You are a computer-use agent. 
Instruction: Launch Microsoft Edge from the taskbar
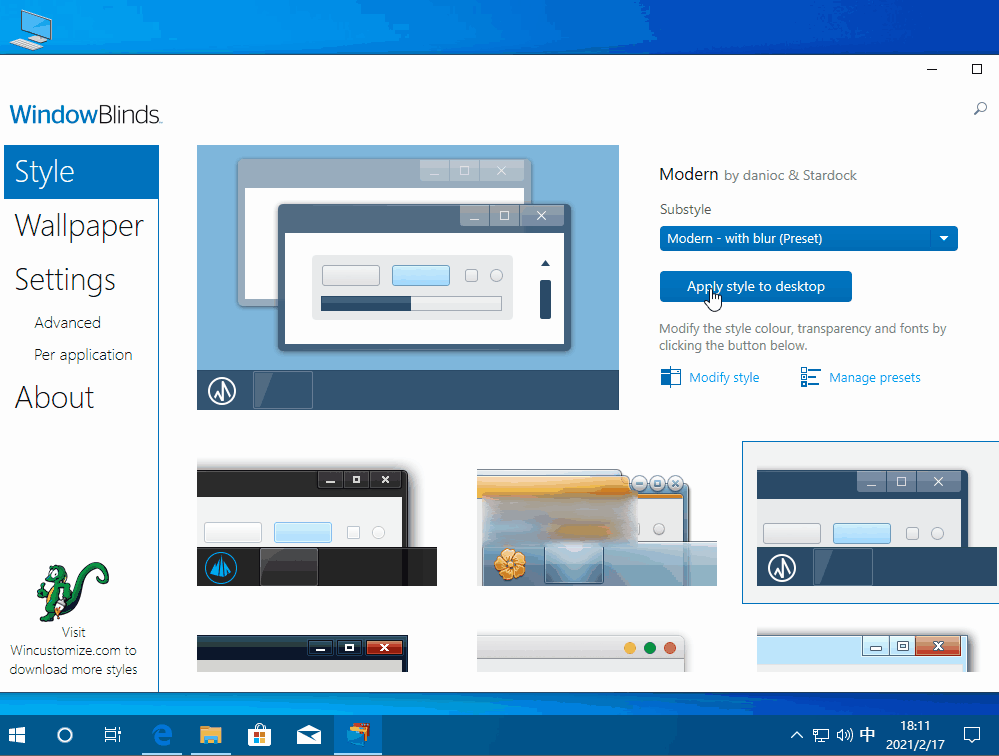[x=162, y=736]
